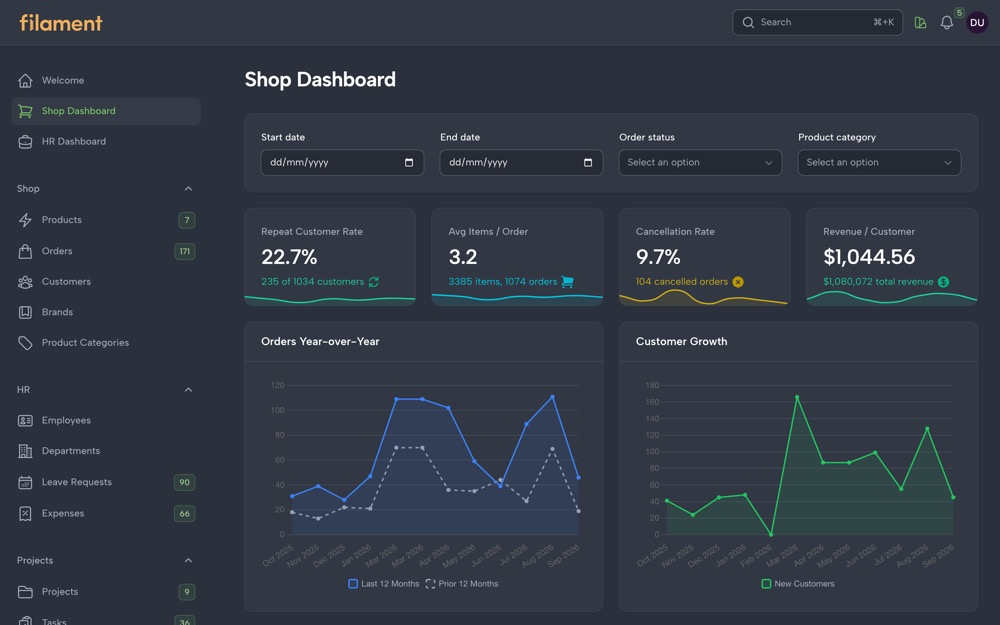Screen dimensions: 1000x625
Task: Click the Shop Dashboard page title
Action: [320, 80]
